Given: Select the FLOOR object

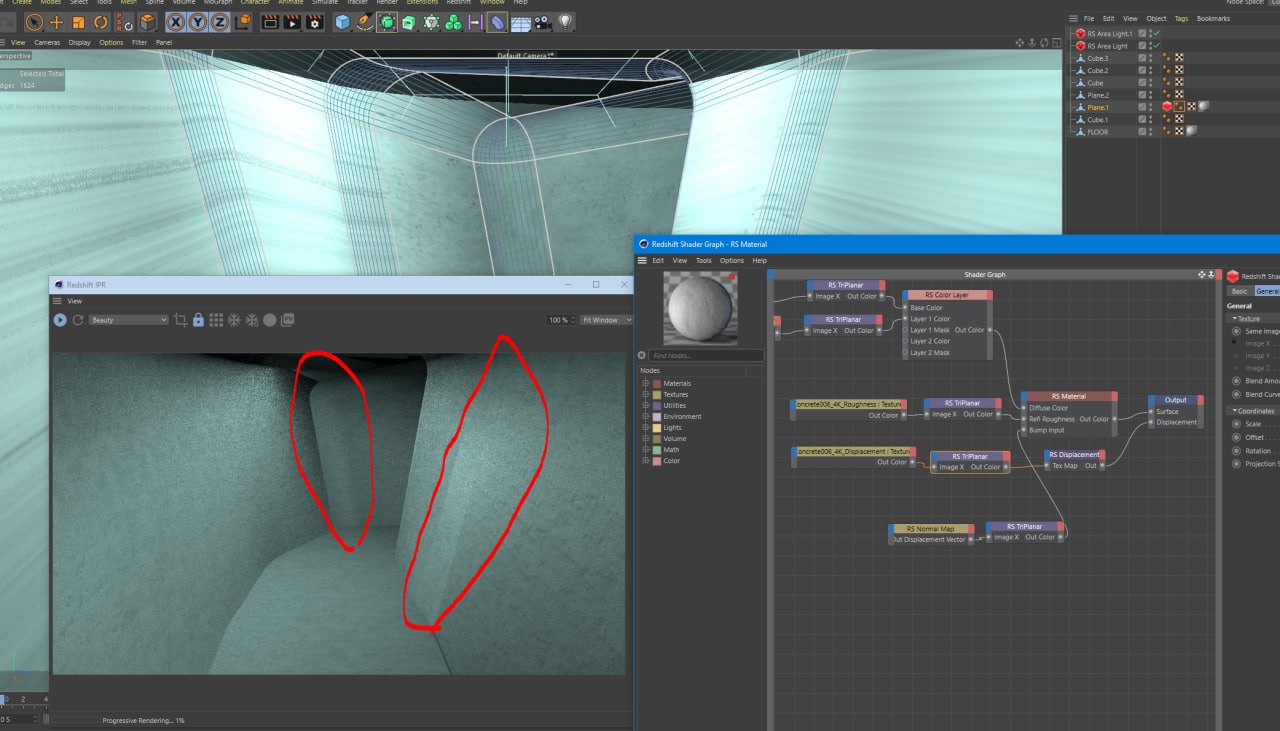Looking at the screenshot, I should coord(1097,131).
